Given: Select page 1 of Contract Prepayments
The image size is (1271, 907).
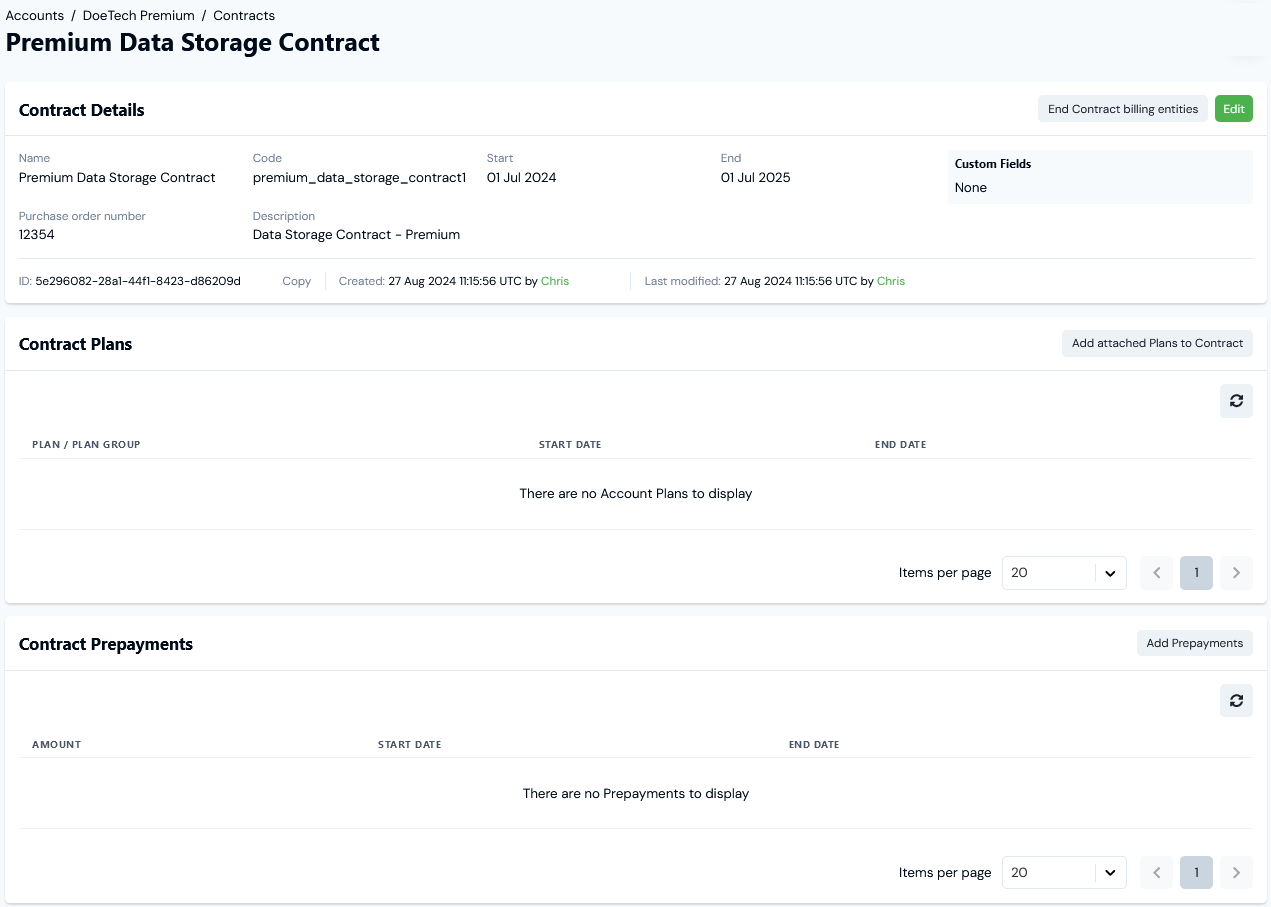Looking at the screenshot, I should coord(1196,872).
